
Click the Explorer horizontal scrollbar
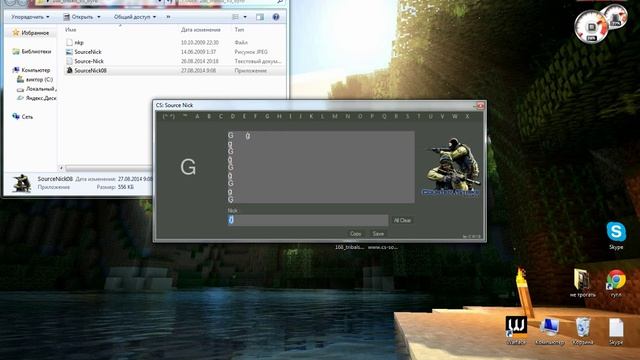click(x=108, y=168)
